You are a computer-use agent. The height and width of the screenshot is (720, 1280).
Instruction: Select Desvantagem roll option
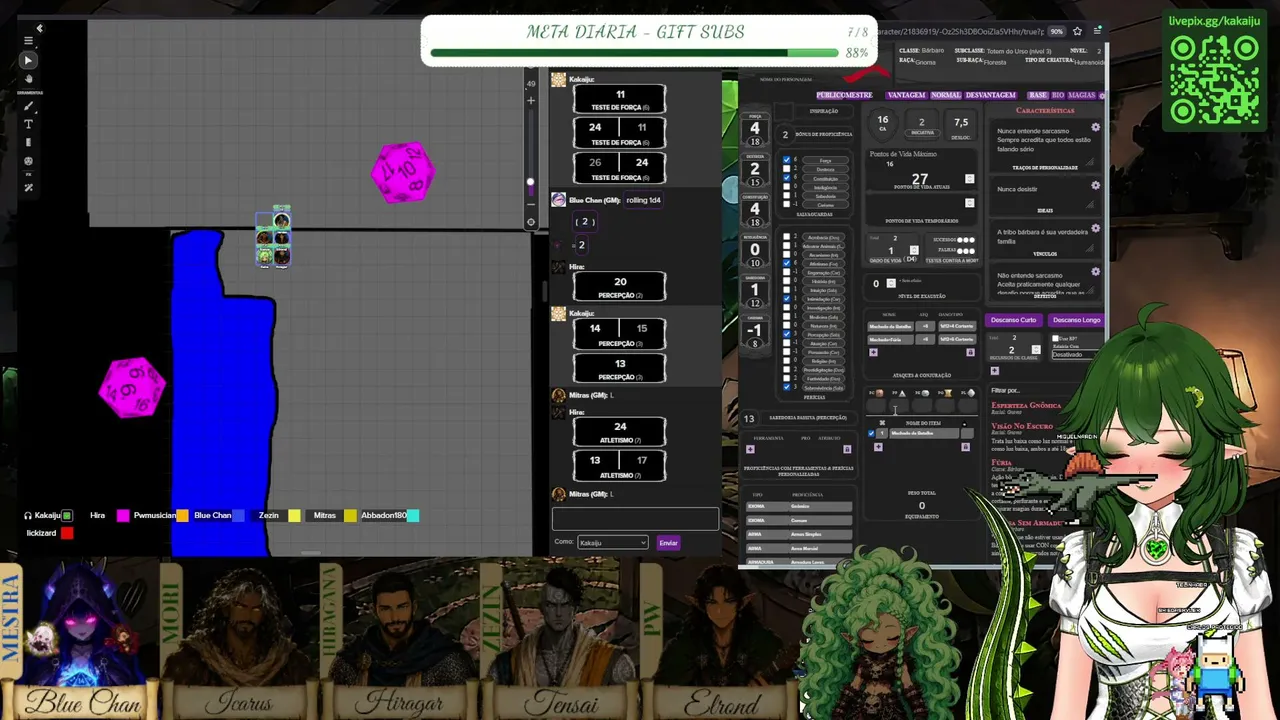991,95
